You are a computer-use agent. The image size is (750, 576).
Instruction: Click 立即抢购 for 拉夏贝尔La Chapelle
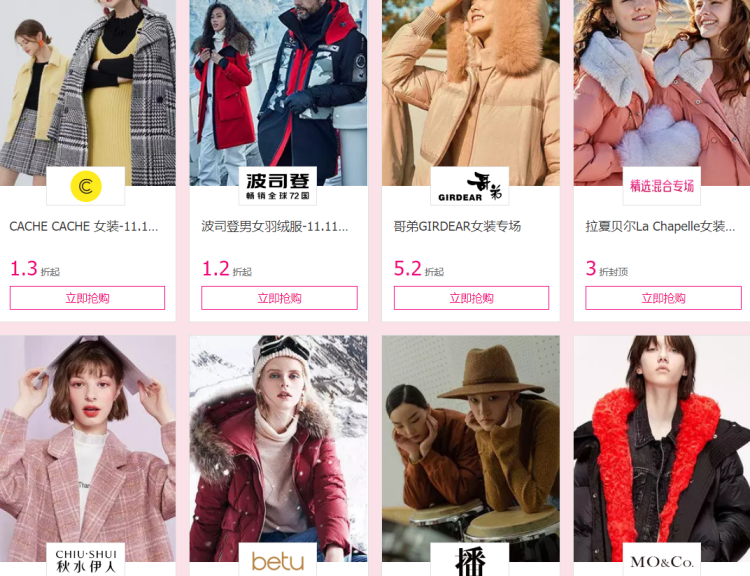(x=663, y=298)
